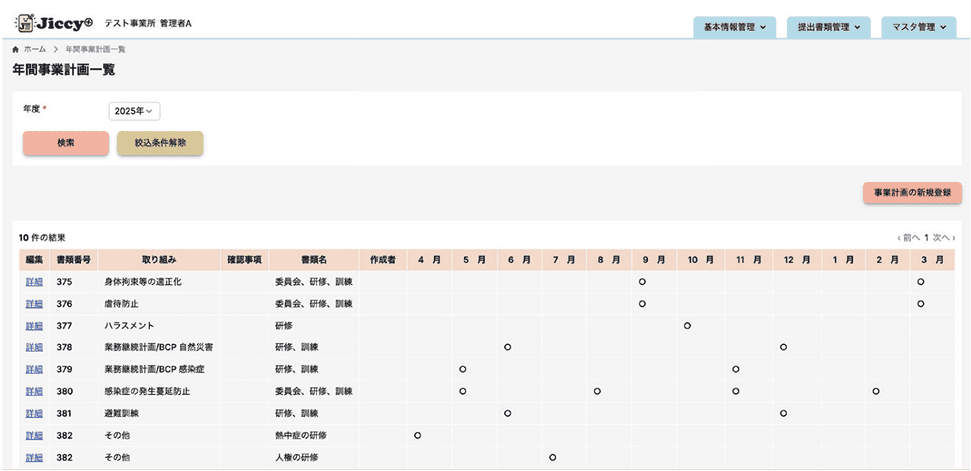Click ホーム breadcrumb link

coord(34,49)
